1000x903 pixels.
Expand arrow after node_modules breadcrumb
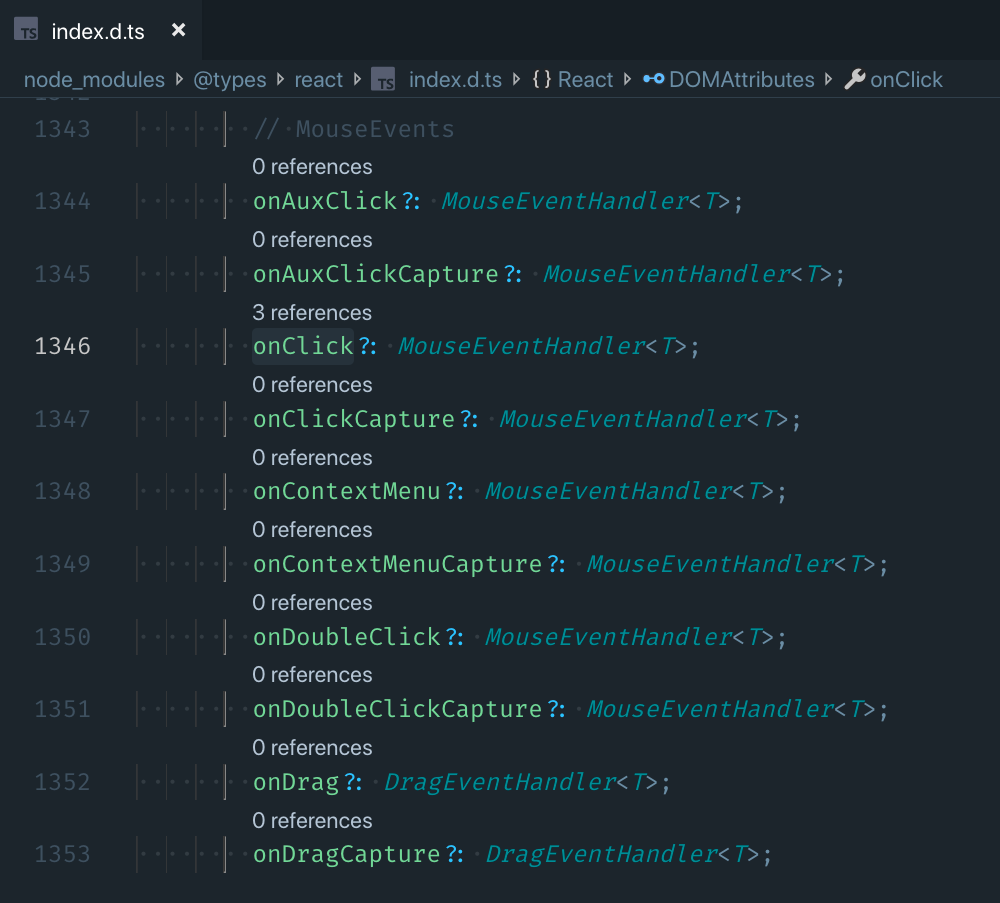point(179,79)
